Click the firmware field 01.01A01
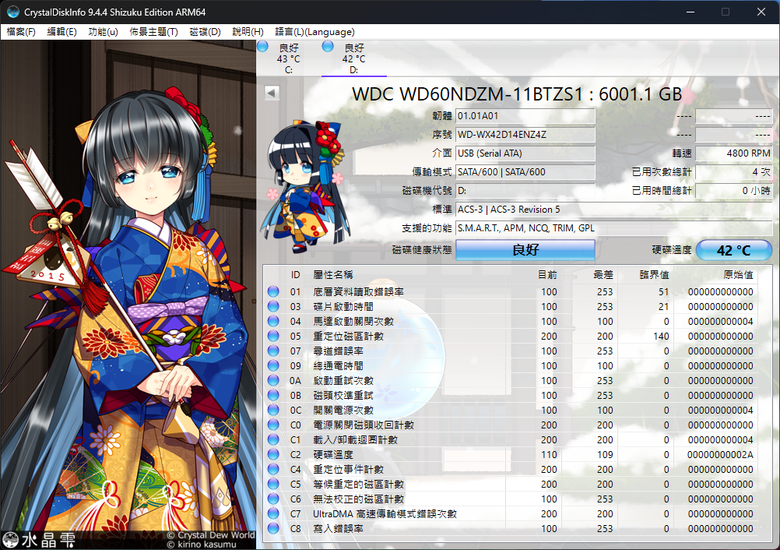Image resolution: width=780 pixels, height=550 pixels. tap(525, 116)
